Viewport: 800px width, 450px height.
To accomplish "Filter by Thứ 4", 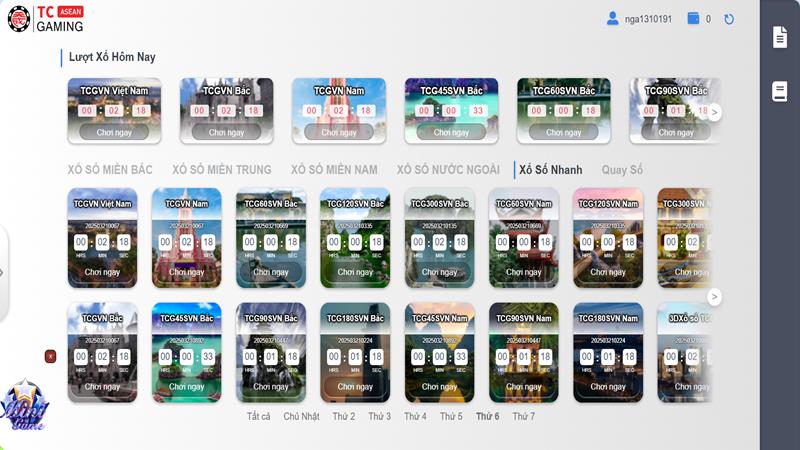I will [x=415, y=416].
